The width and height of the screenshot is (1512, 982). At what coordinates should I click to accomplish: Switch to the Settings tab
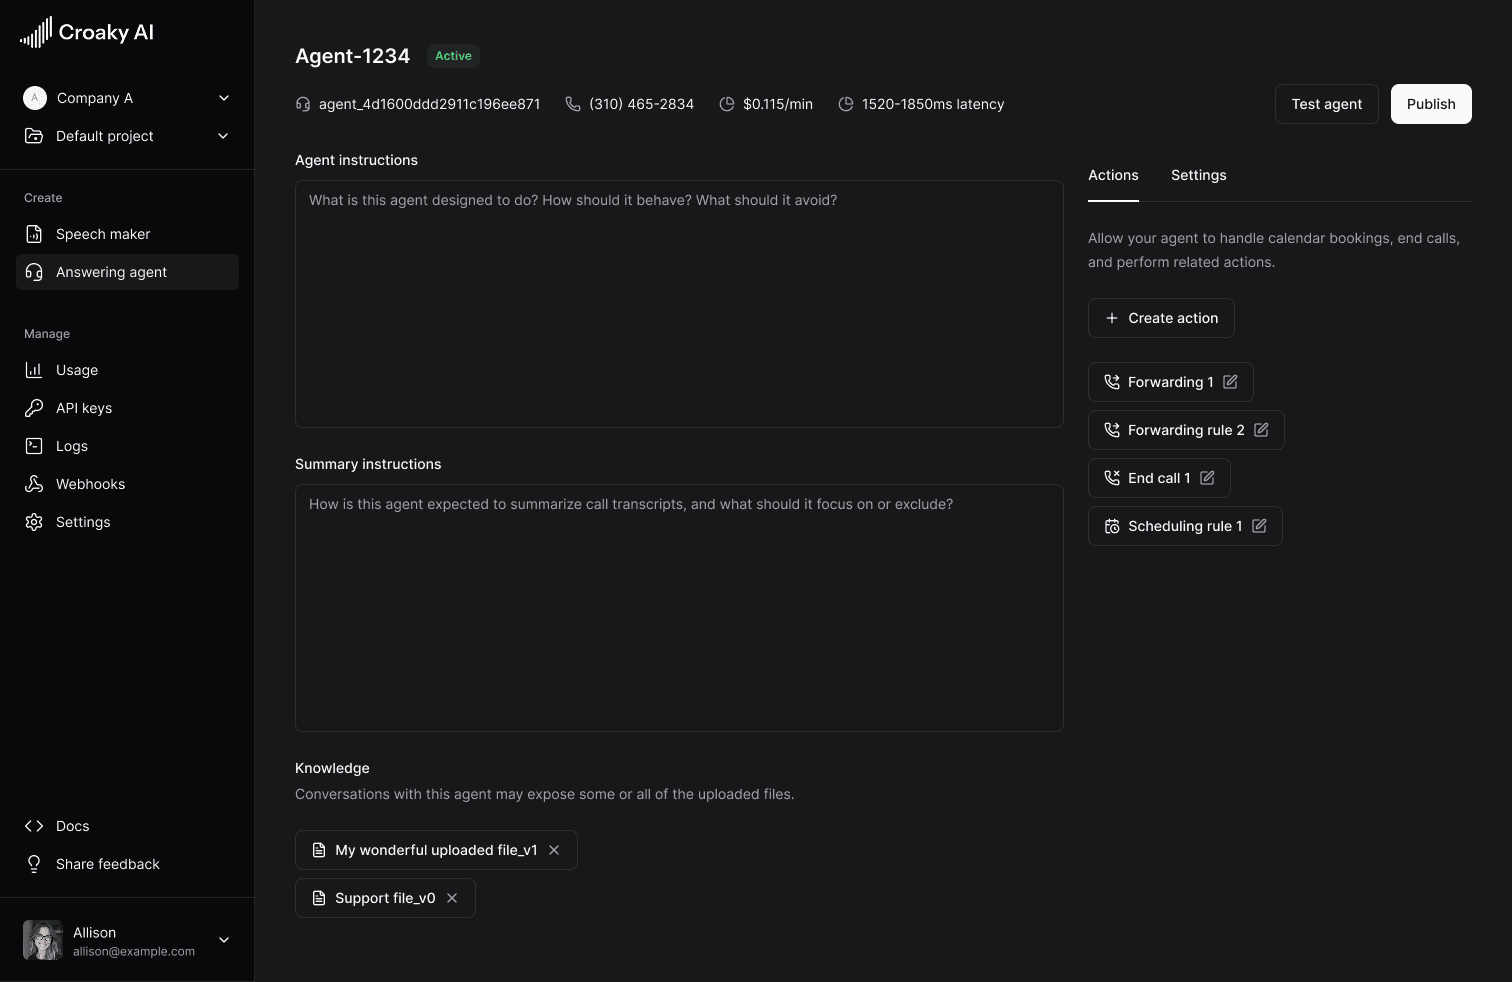click(1198, 175)
